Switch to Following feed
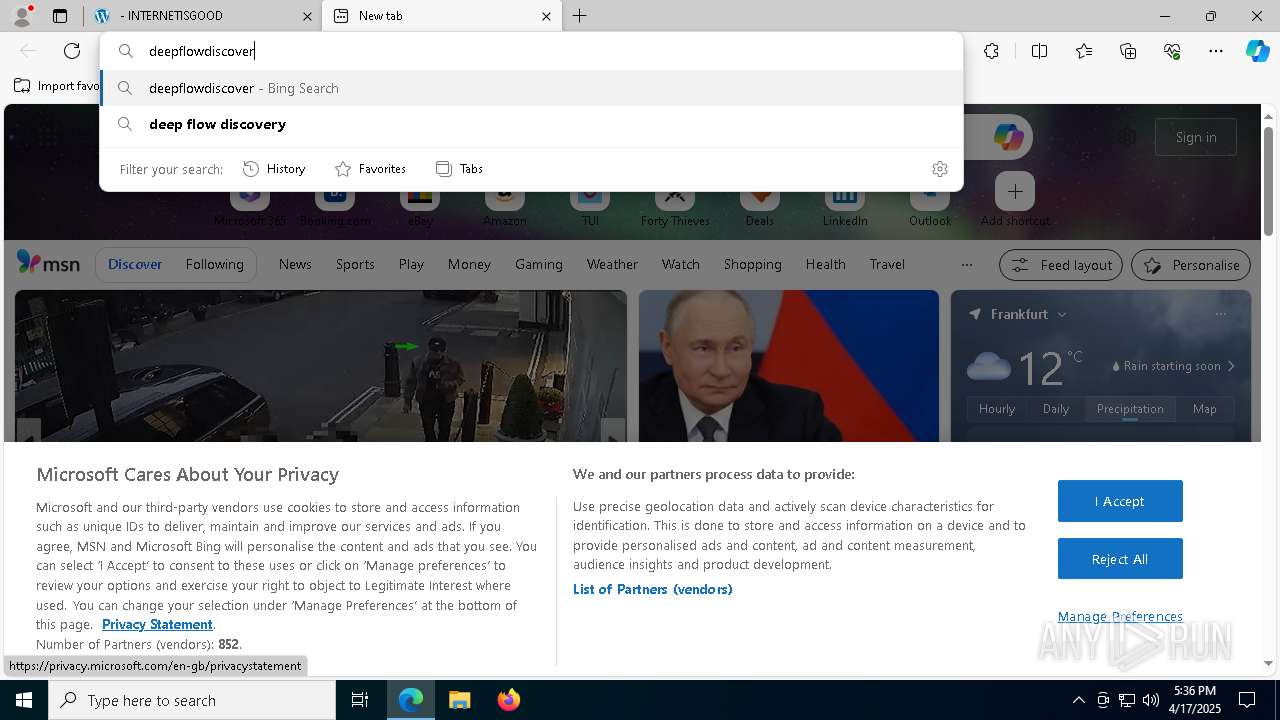Viewport: 1280px width, 720px height. [214, 264]
